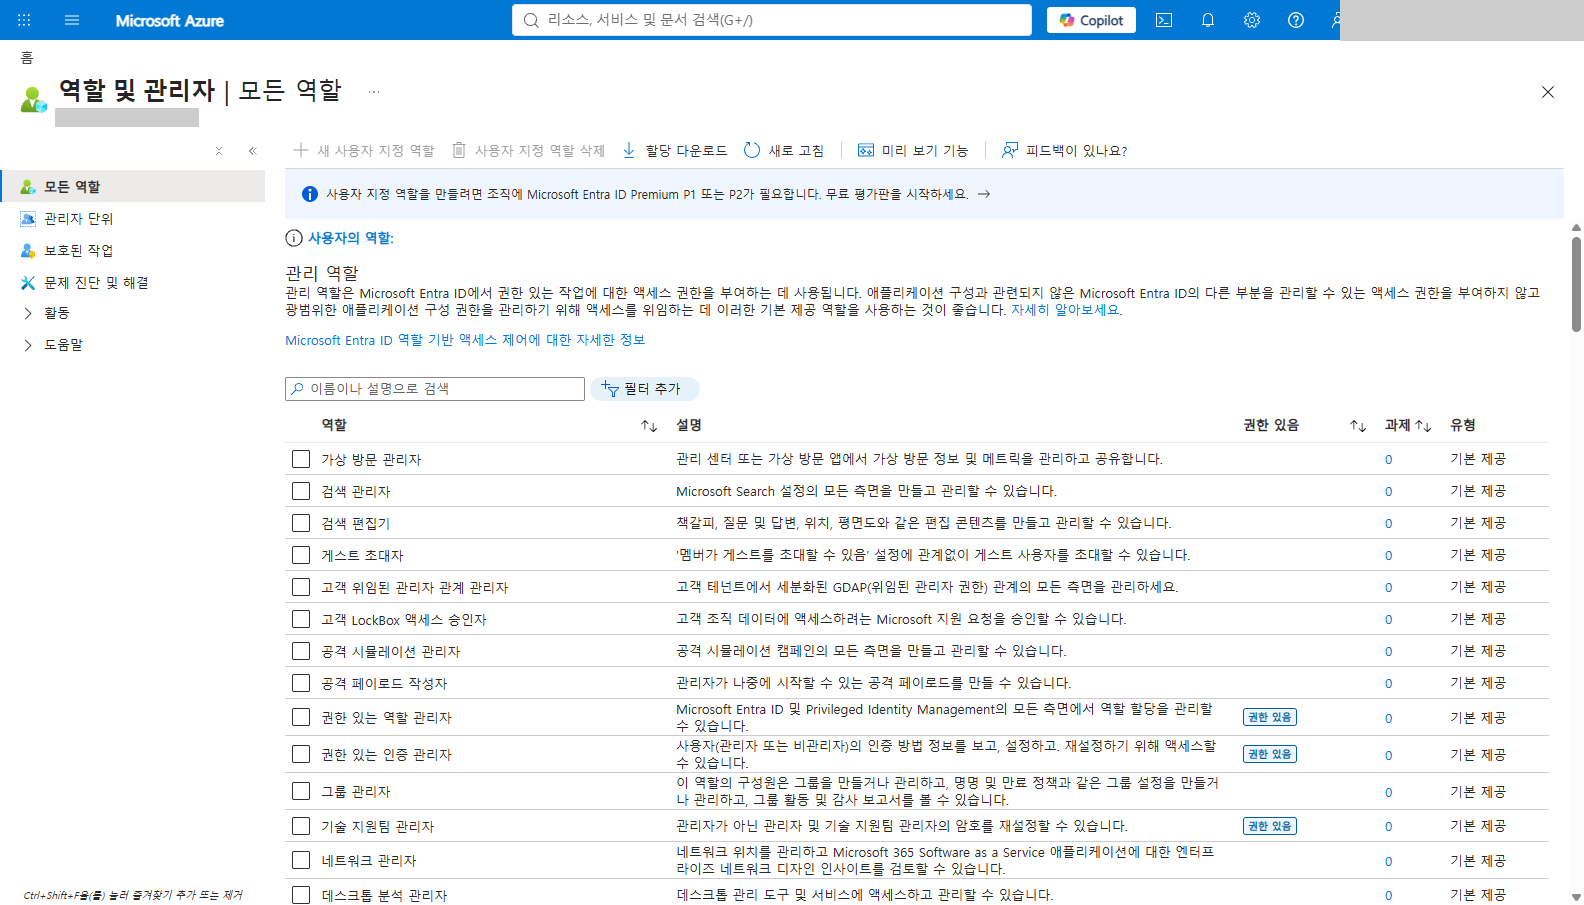Check the 권한 있는 역할 관리자 checkbox
This screenshot has height=905, width=1584.
point(301,717)
